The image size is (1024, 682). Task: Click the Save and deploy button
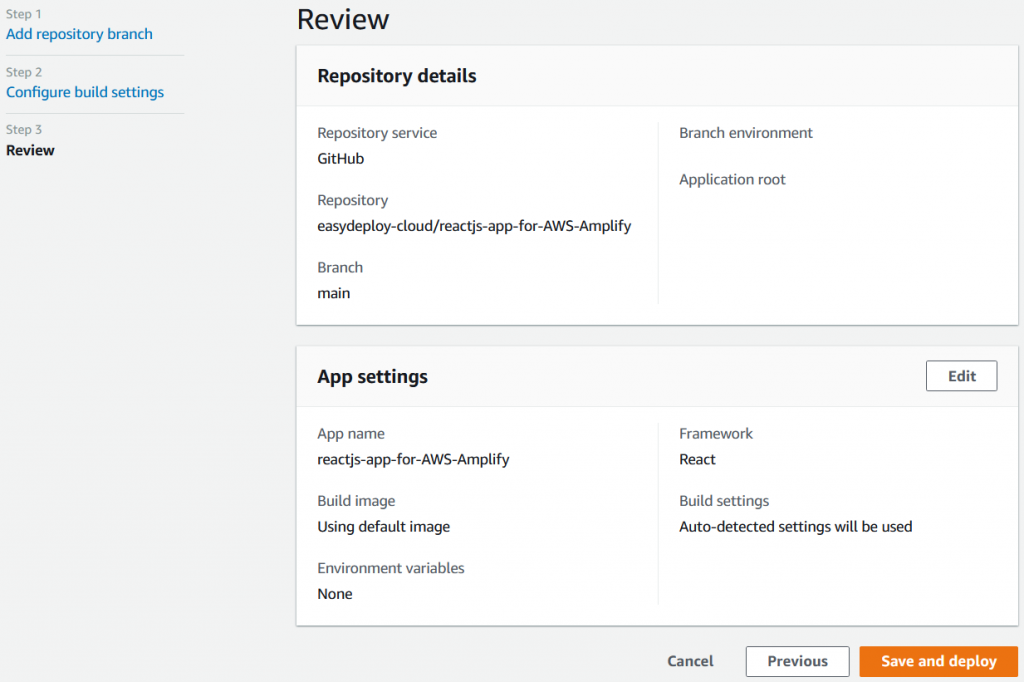pos(937,661)
